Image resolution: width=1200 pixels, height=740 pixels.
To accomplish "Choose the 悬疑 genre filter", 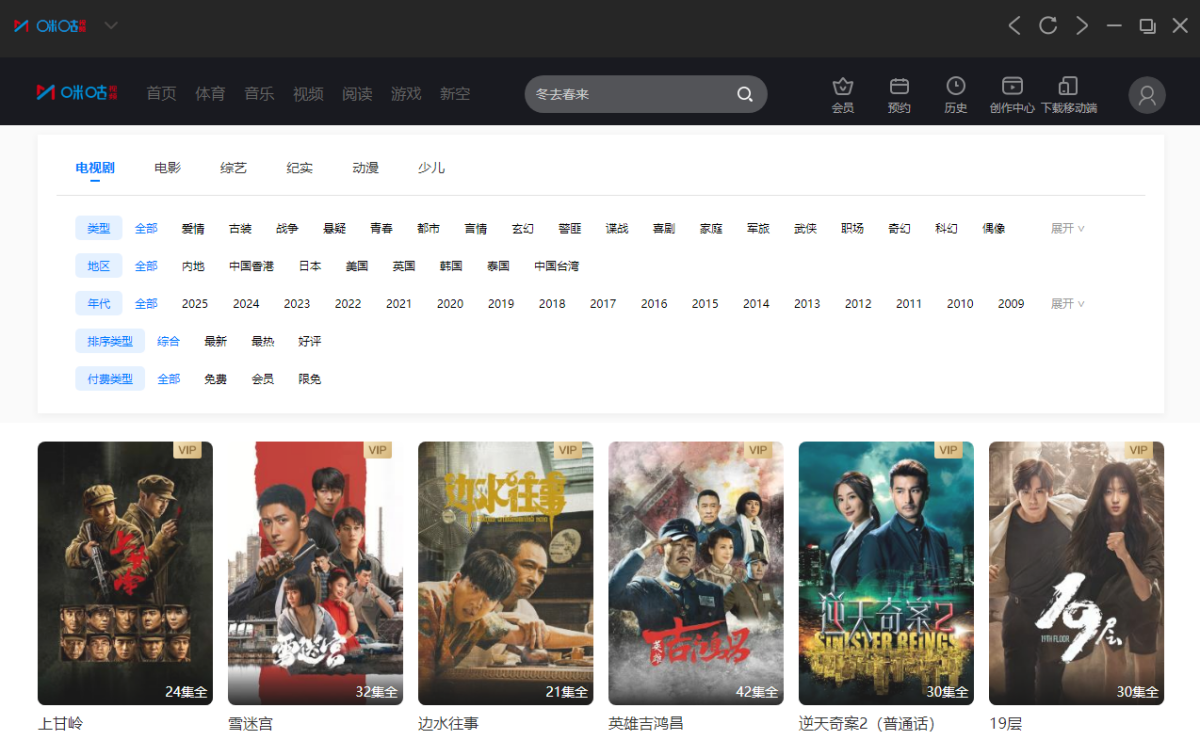I will [x=334, y=228].
